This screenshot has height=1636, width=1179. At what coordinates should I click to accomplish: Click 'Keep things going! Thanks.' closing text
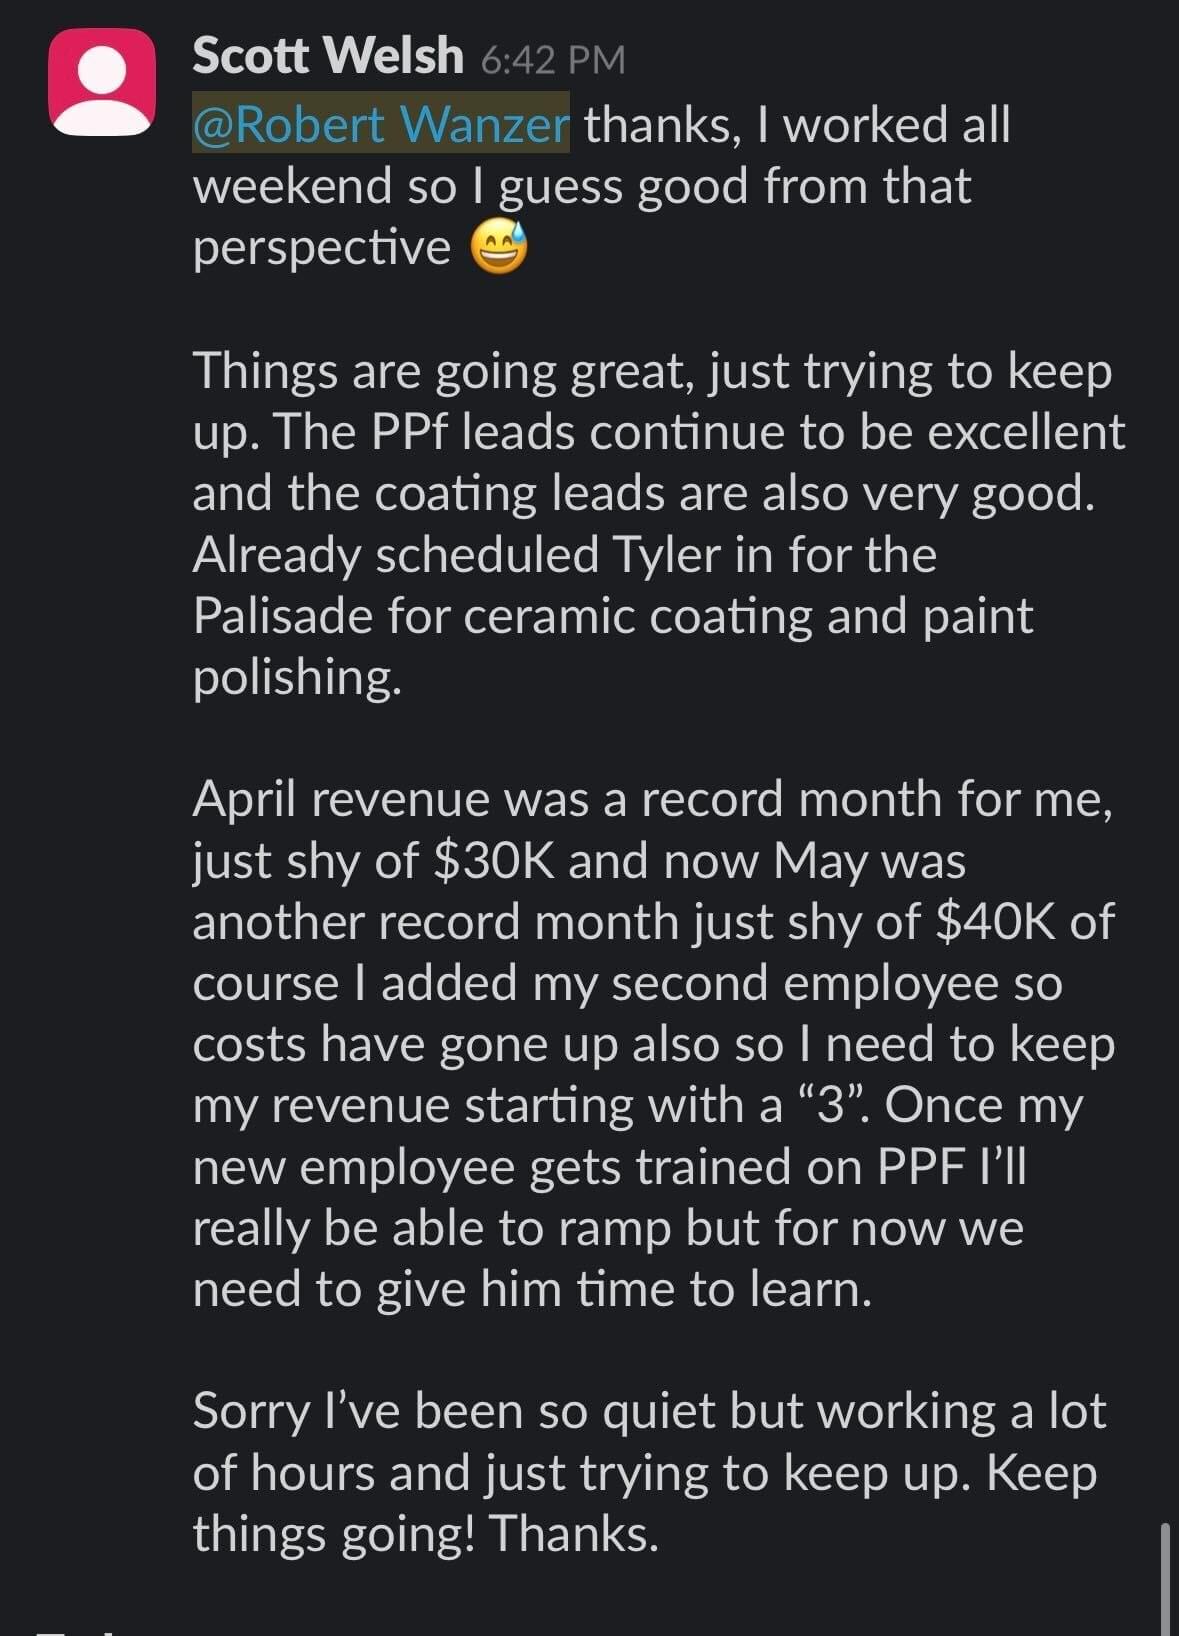pos(645,1503)
